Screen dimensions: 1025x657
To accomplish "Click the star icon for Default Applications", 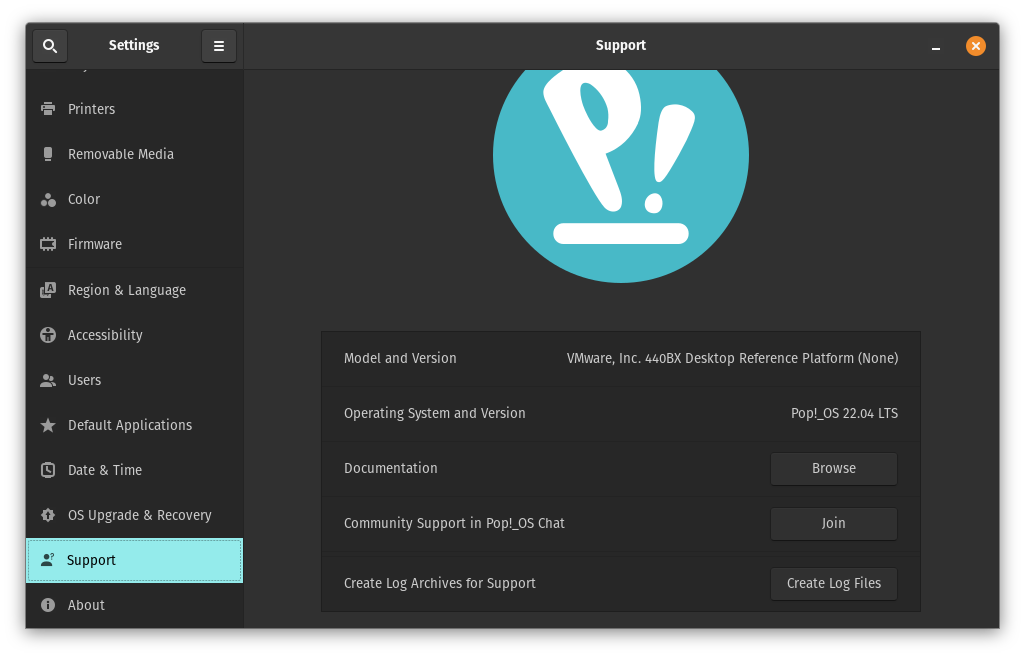I will point(48,425).
